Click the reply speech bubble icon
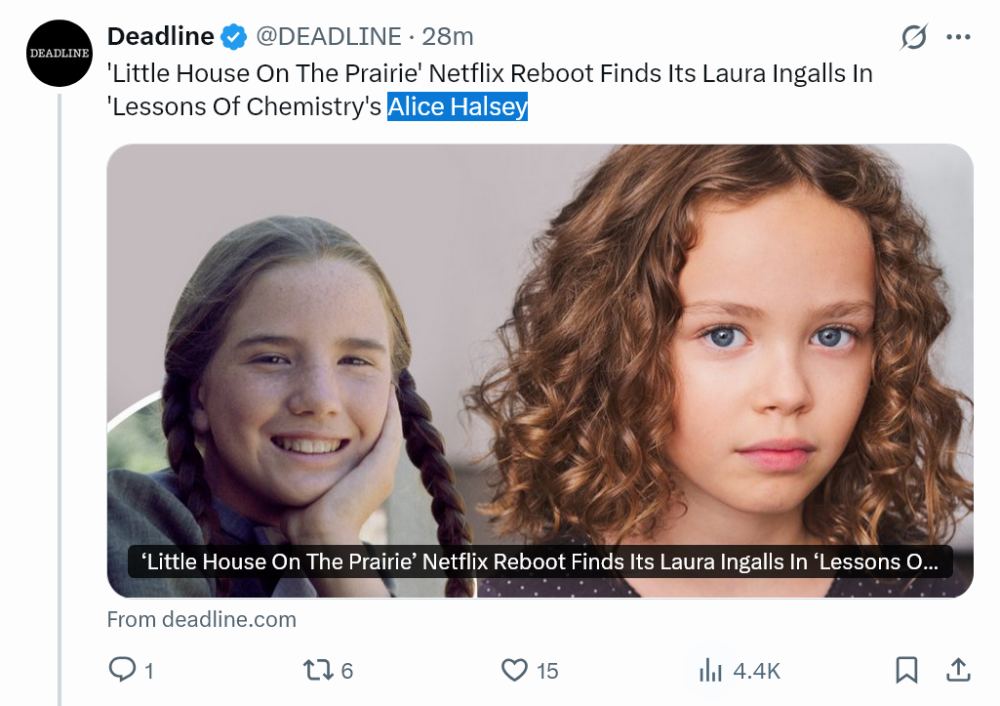 [121, 669]
